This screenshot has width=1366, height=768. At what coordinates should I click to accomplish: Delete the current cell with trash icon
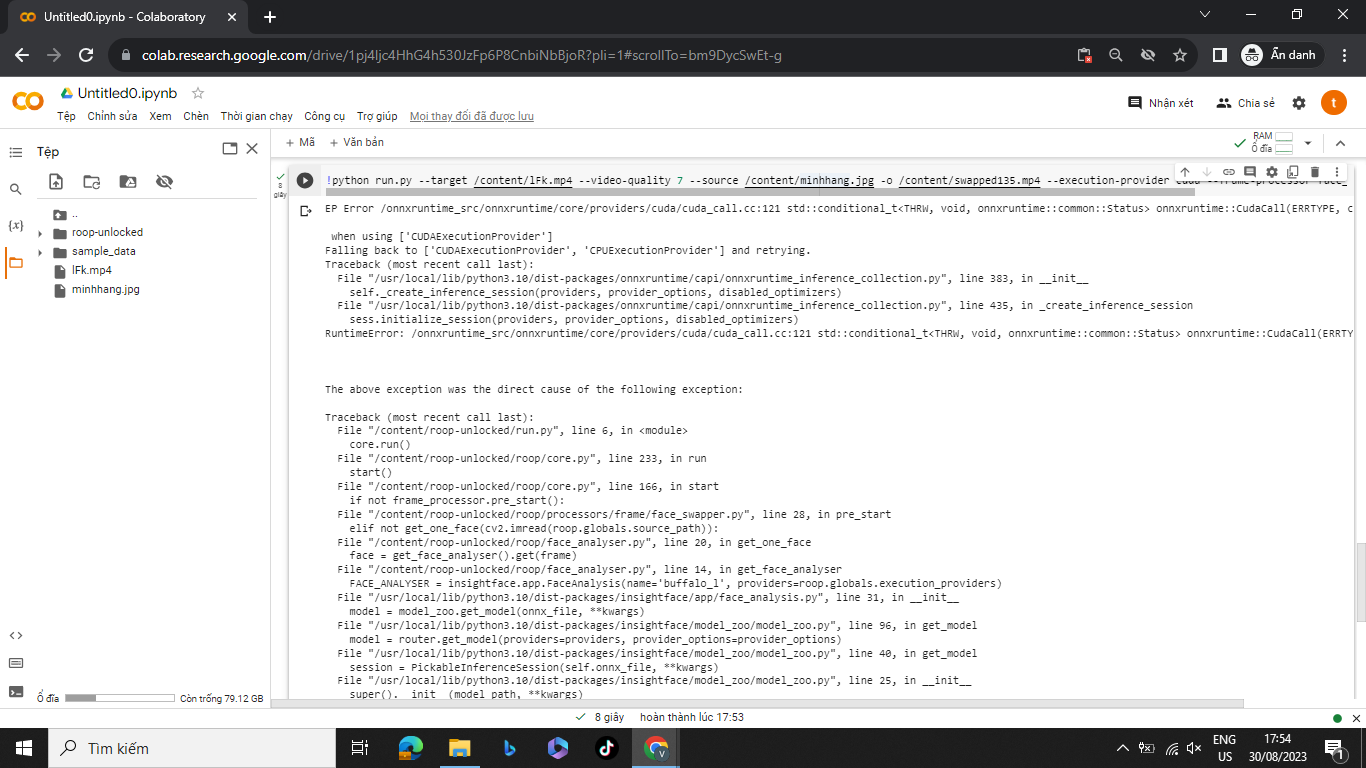click(x=1315, y=173)
